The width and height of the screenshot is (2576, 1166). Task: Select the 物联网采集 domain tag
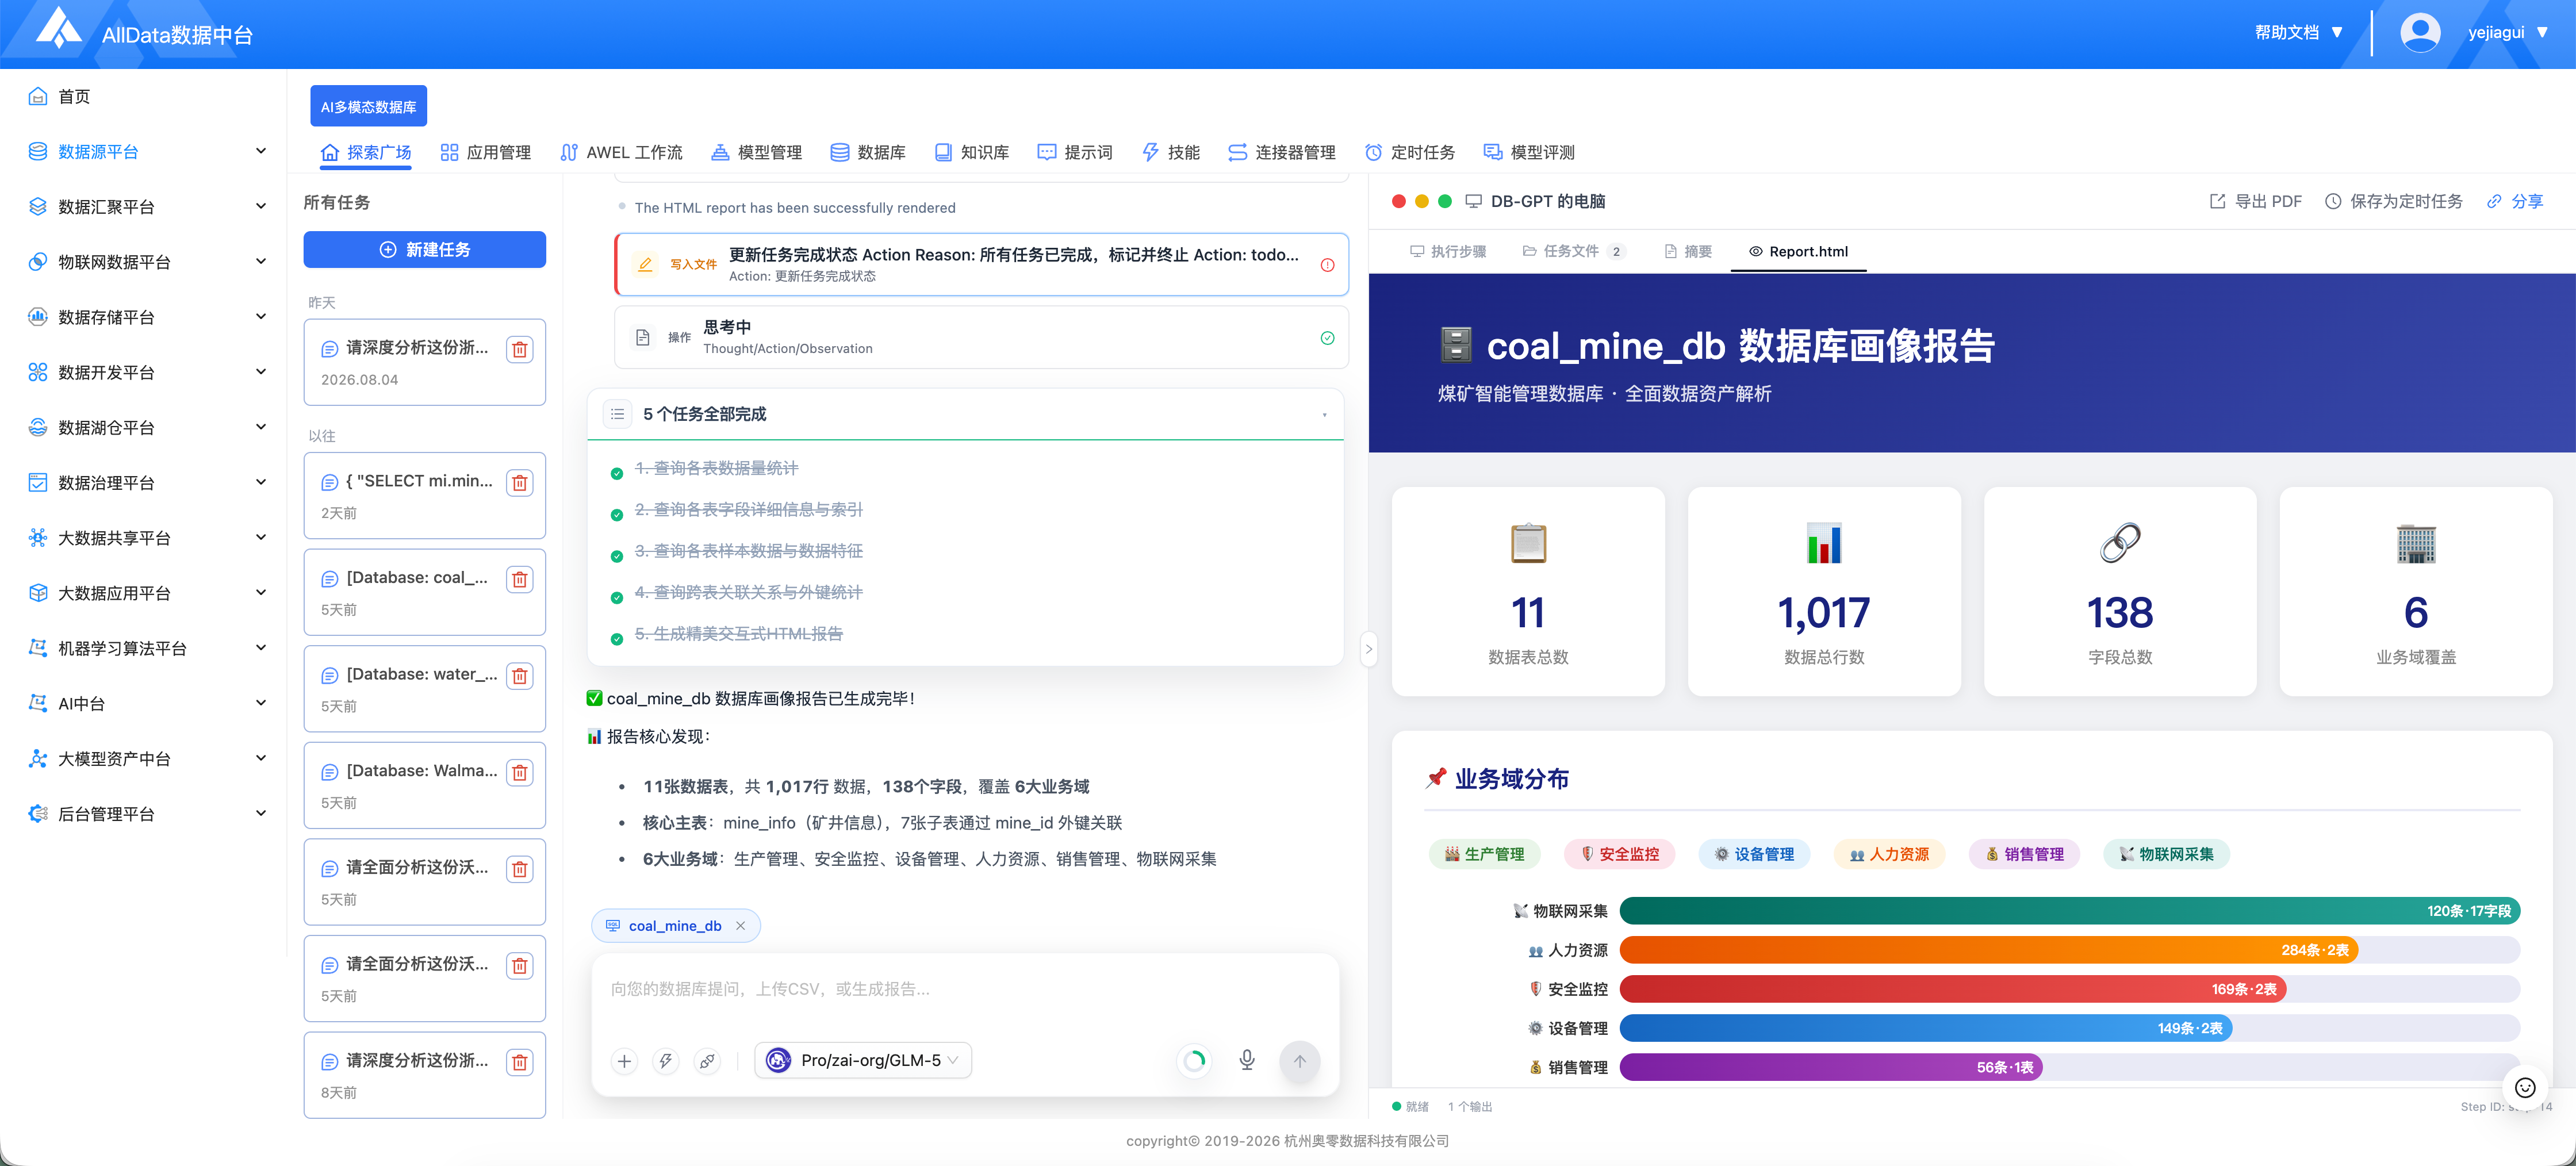pos(2166,853)
